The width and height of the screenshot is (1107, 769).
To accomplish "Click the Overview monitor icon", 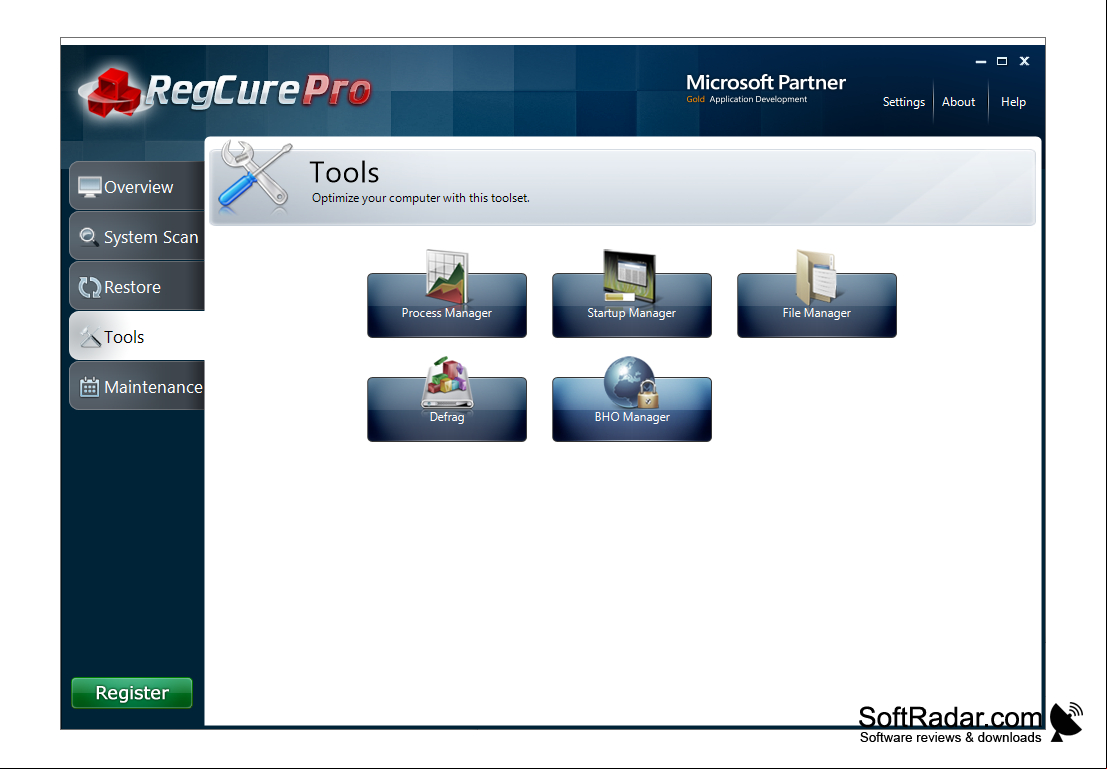I will tap(90, 186).
